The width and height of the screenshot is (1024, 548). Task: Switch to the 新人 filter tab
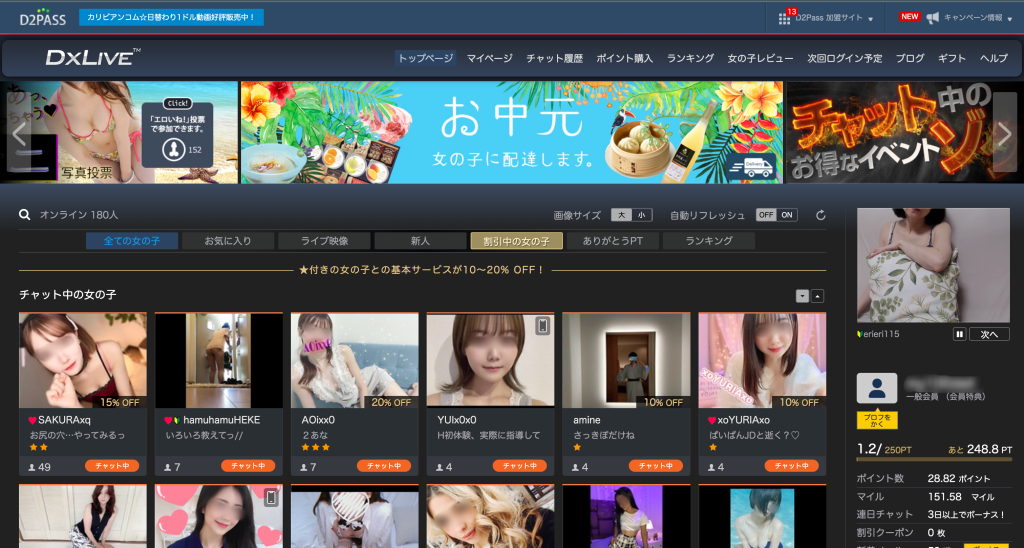(x=419, y=241)
